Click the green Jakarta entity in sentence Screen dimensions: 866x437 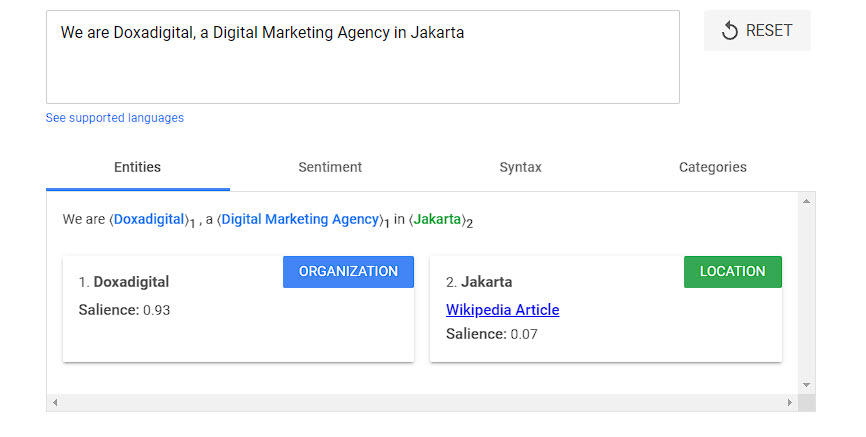437,219
